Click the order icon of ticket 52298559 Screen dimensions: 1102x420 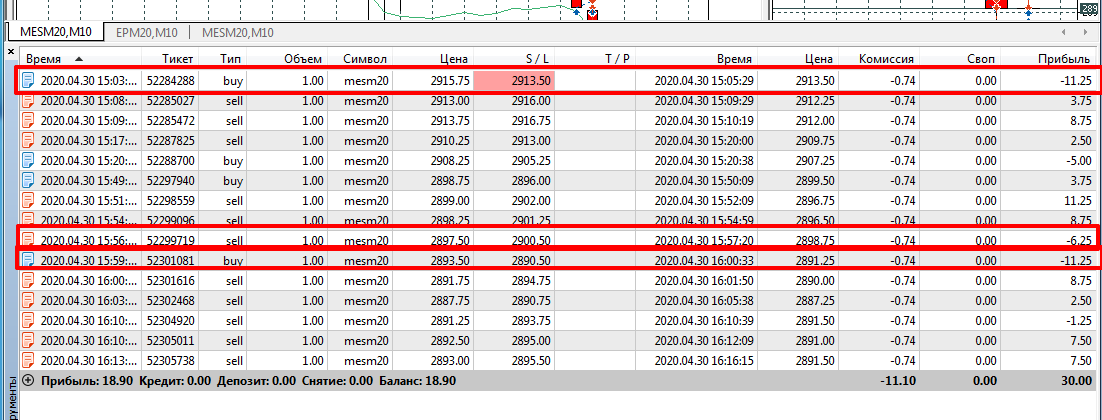28,200
